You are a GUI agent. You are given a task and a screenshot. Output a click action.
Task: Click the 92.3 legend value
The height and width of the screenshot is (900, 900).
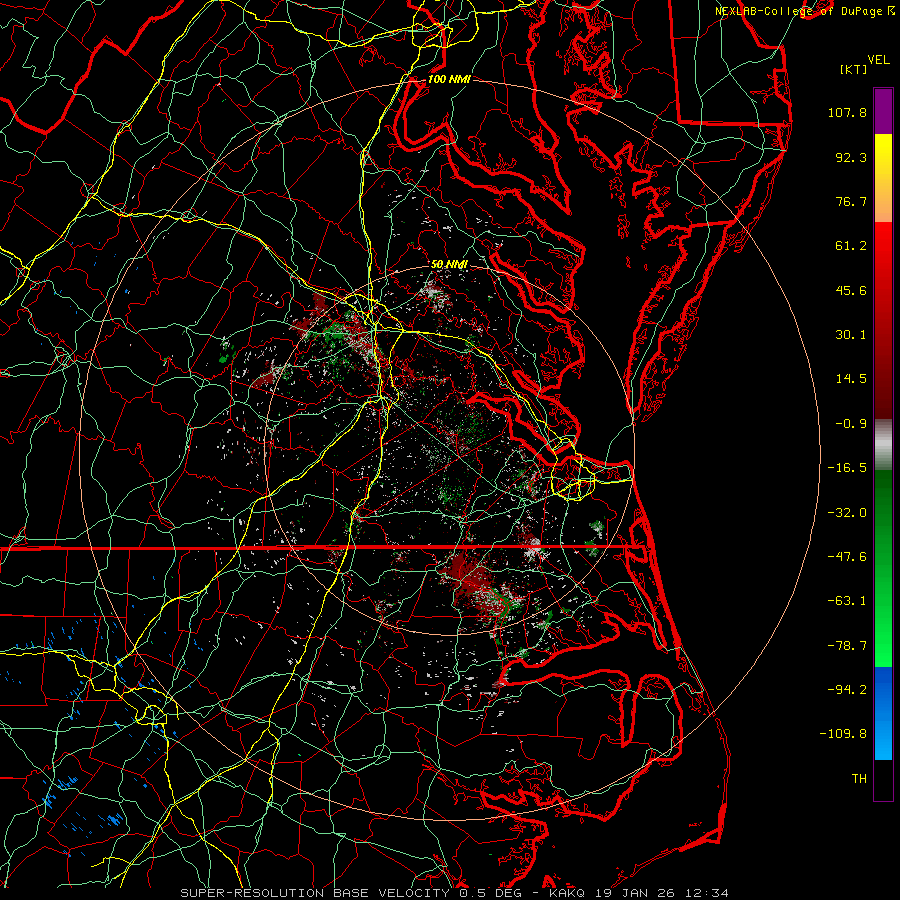851,157
